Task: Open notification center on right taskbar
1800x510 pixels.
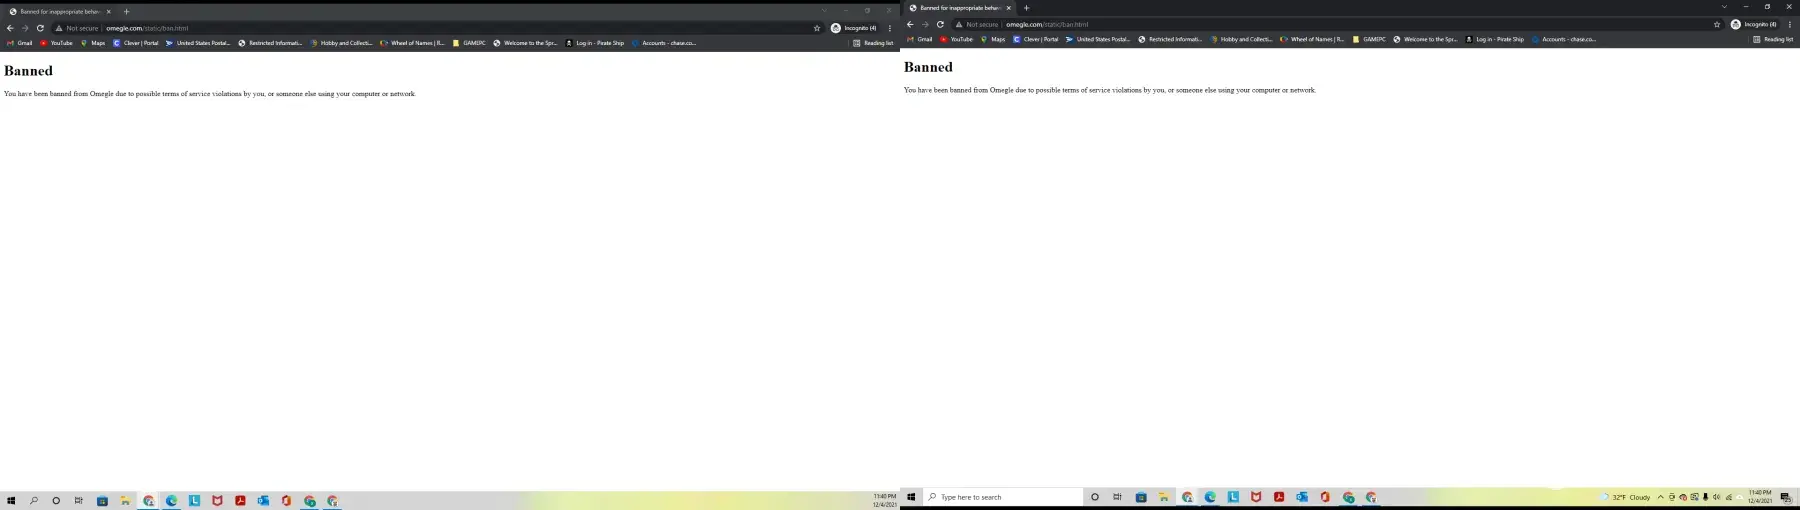Action: tap(1786, 497)
